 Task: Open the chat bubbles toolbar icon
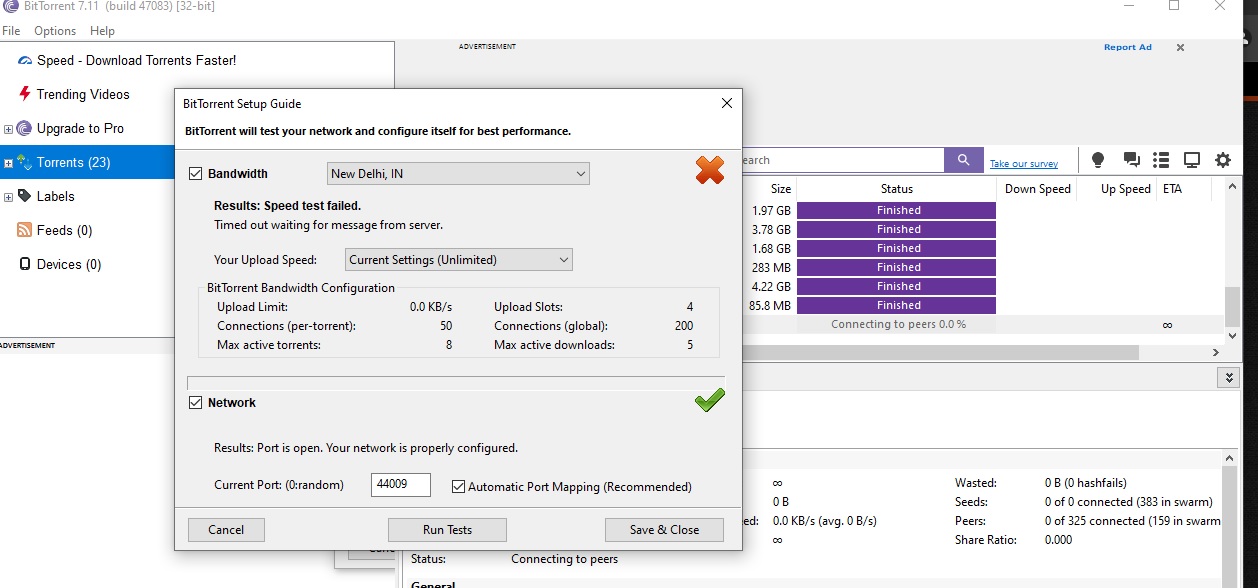pyautogui.click(x=1131, y=160)
